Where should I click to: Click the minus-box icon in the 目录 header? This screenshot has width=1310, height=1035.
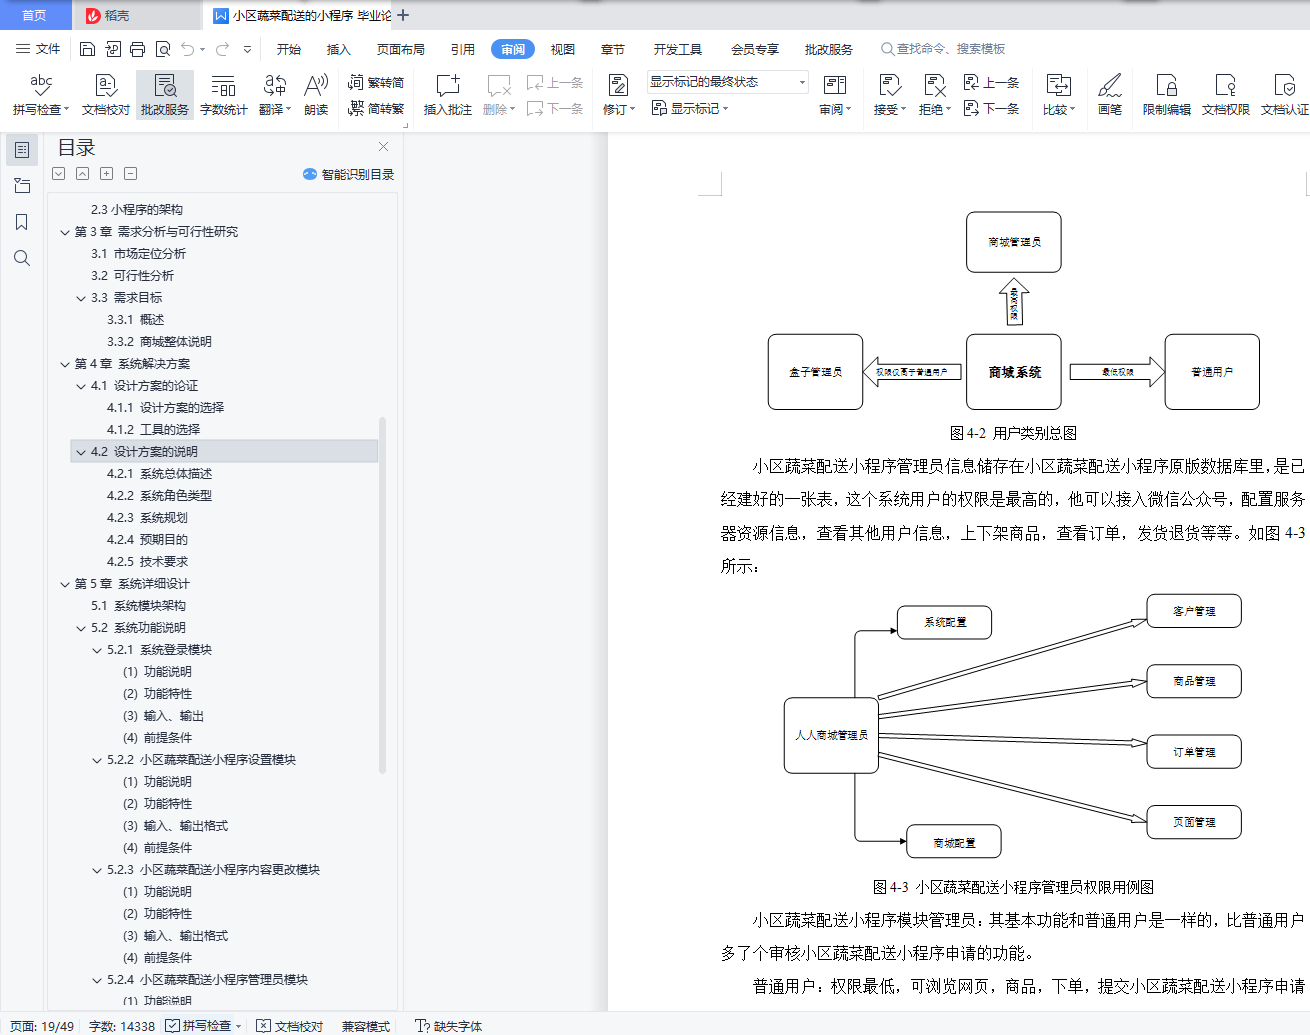coord(131,174)
